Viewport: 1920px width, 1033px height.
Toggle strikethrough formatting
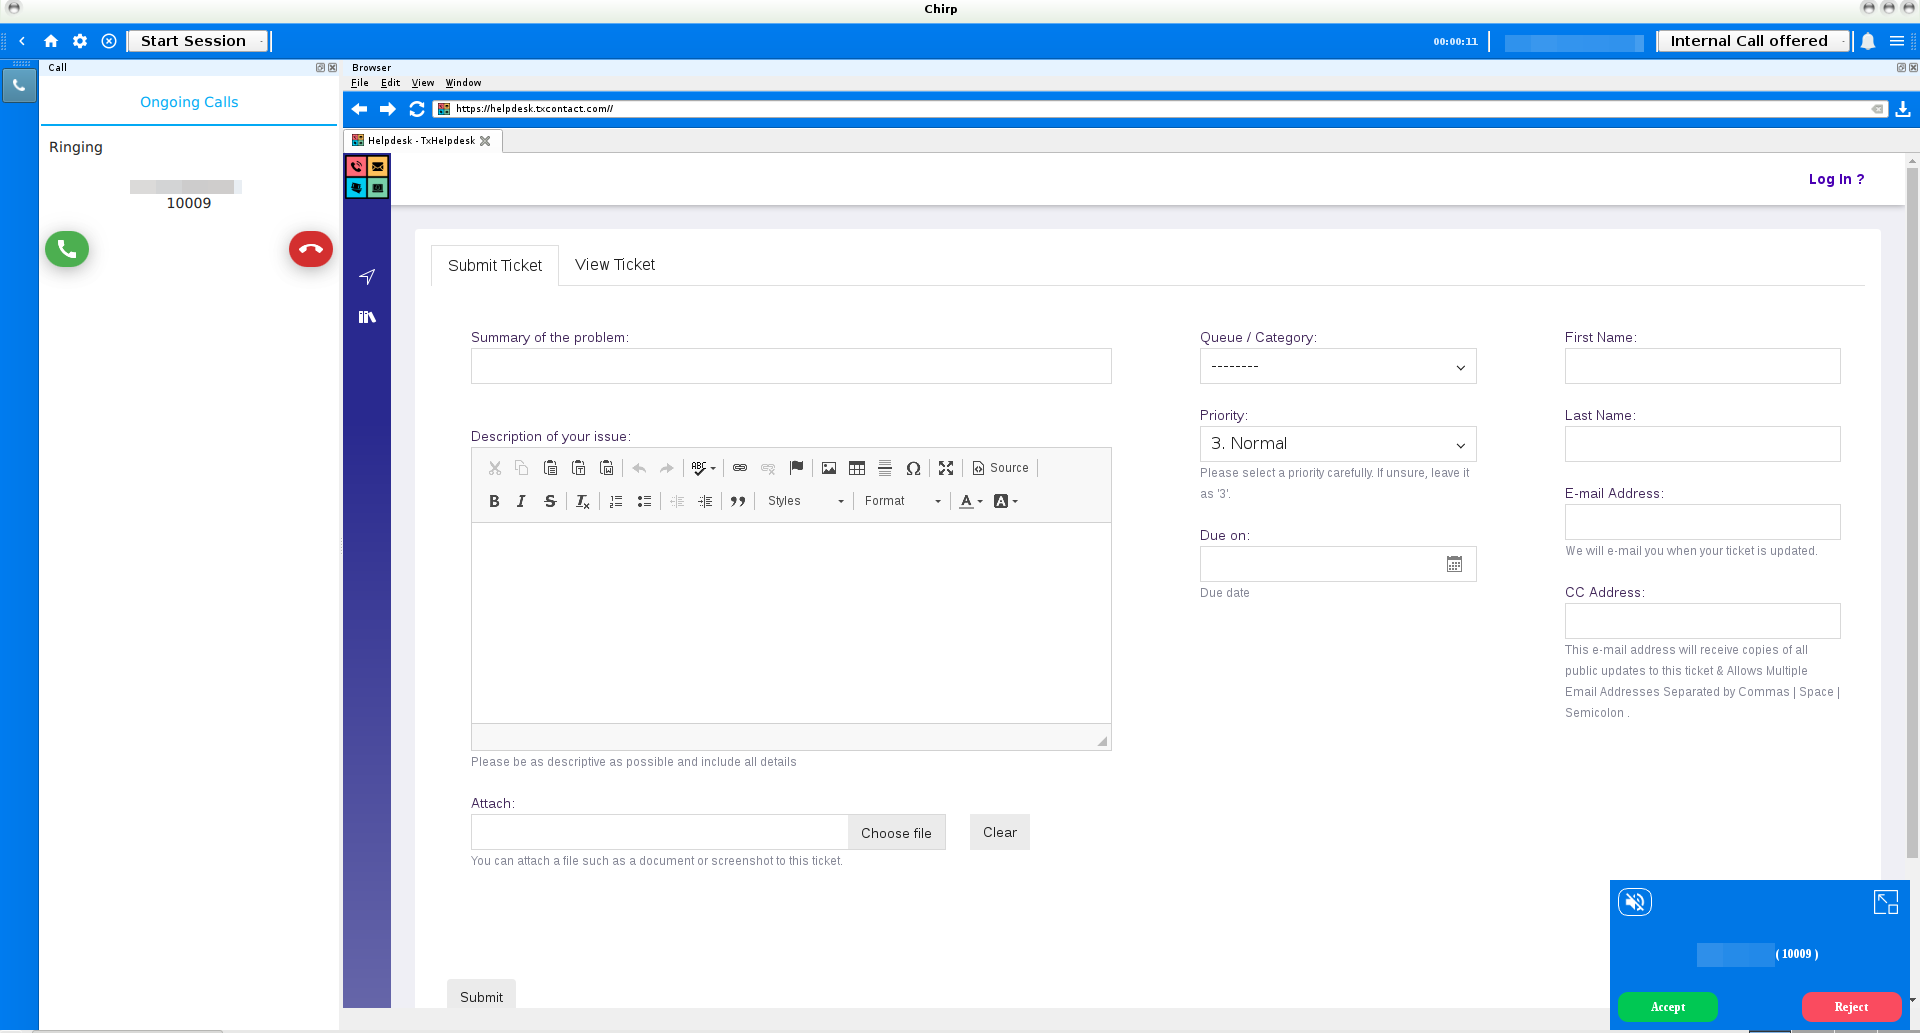click(550, 501)
